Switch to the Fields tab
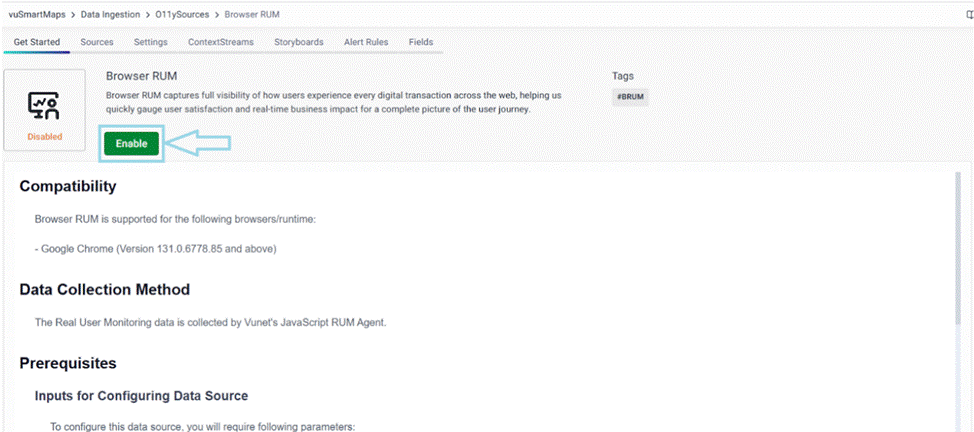 [420, 42]
